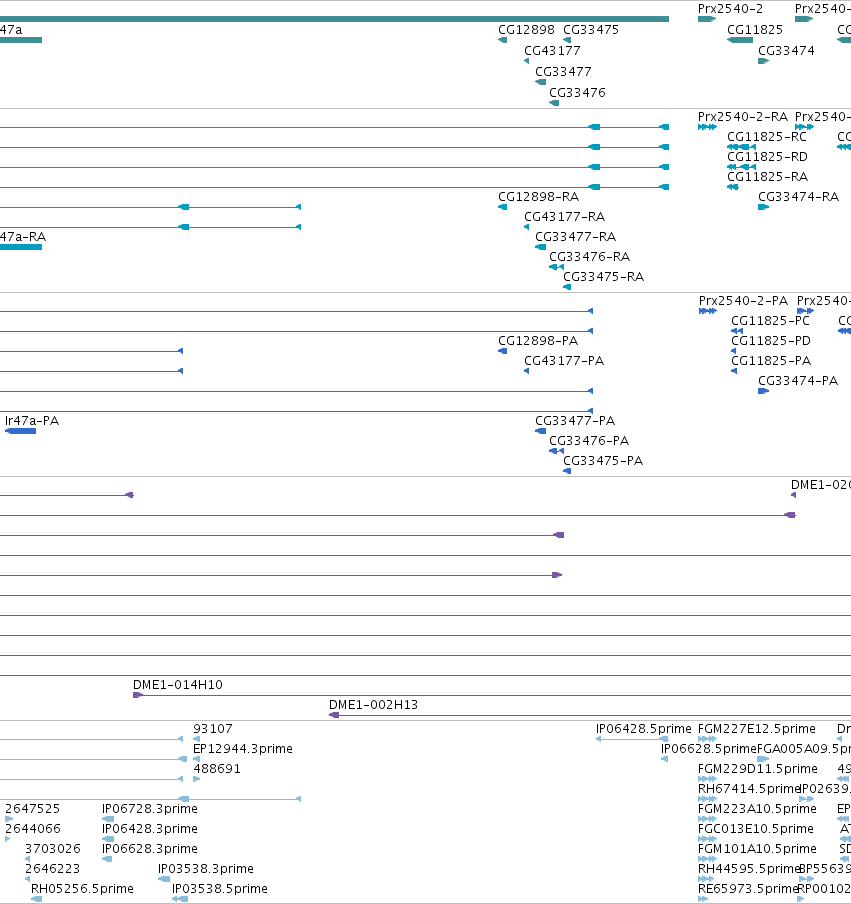Select transcript CG11825-RC label
The image size is (851, 904).
(766, 137)
